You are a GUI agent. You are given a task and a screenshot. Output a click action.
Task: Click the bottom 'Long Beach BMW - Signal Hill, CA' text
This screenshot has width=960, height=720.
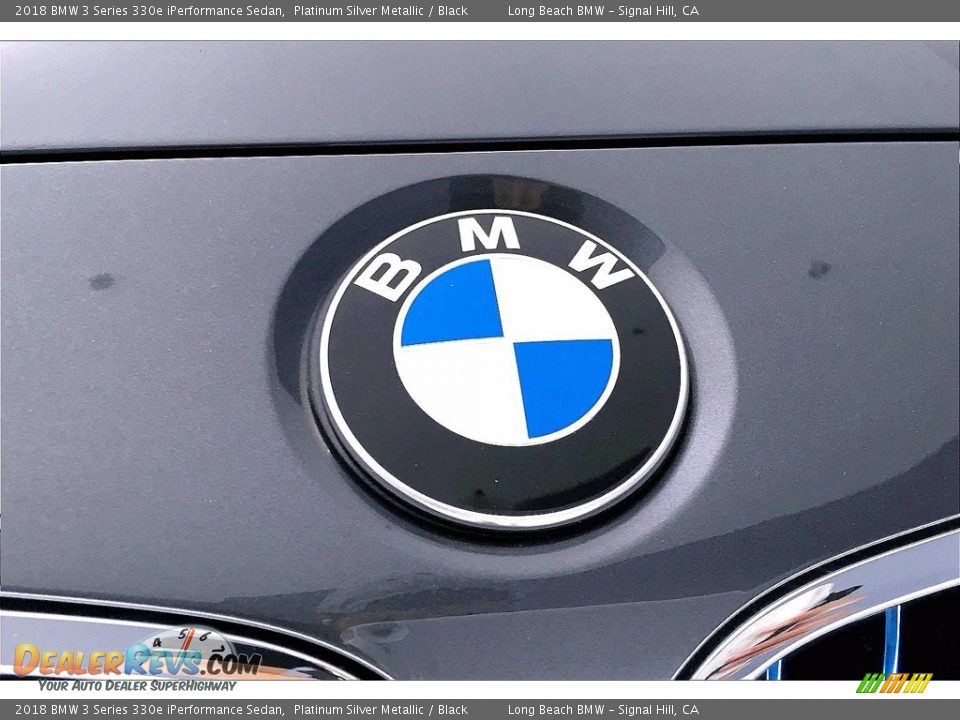(603, 710)
